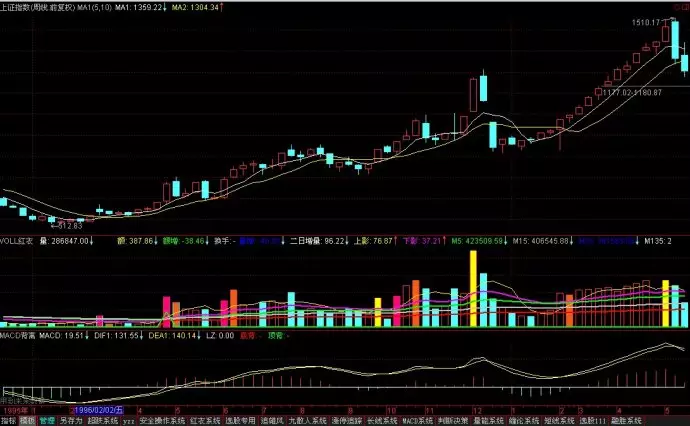
Task: Select the 模板 tab
Action: pos(27,421)
